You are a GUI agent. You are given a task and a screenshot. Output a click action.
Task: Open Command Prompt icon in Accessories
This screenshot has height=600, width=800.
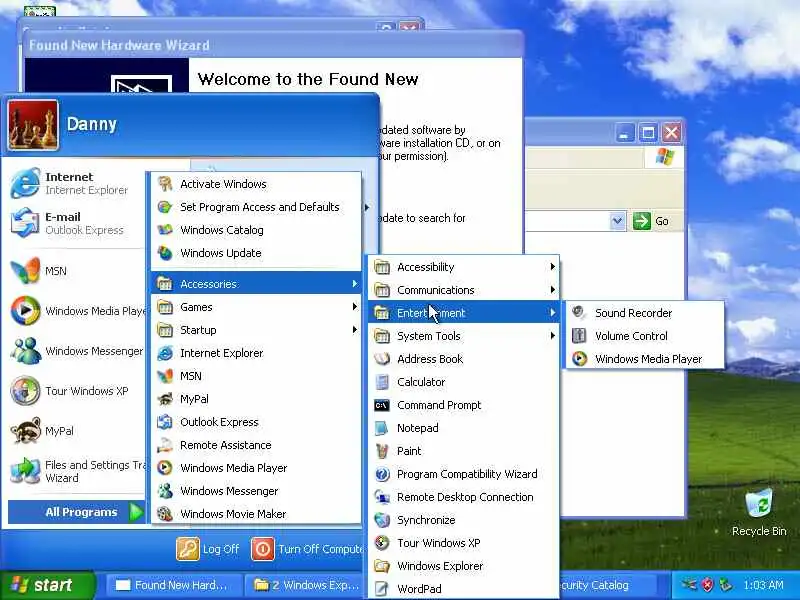pyautogui.click(x=382, y=405)
